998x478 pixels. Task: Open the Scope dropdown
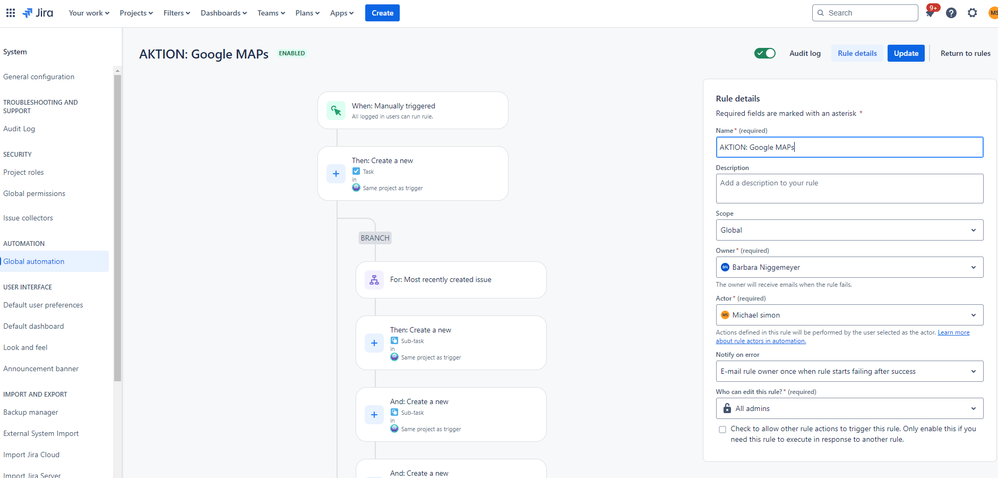(x=849, y=230)
